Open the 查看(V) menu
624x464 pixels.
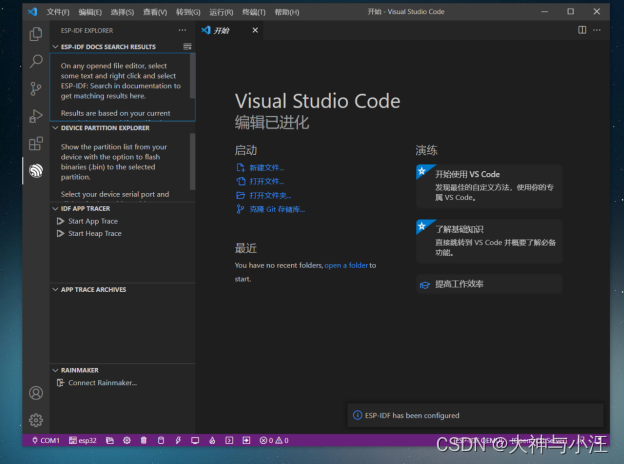tap(155, 12)
